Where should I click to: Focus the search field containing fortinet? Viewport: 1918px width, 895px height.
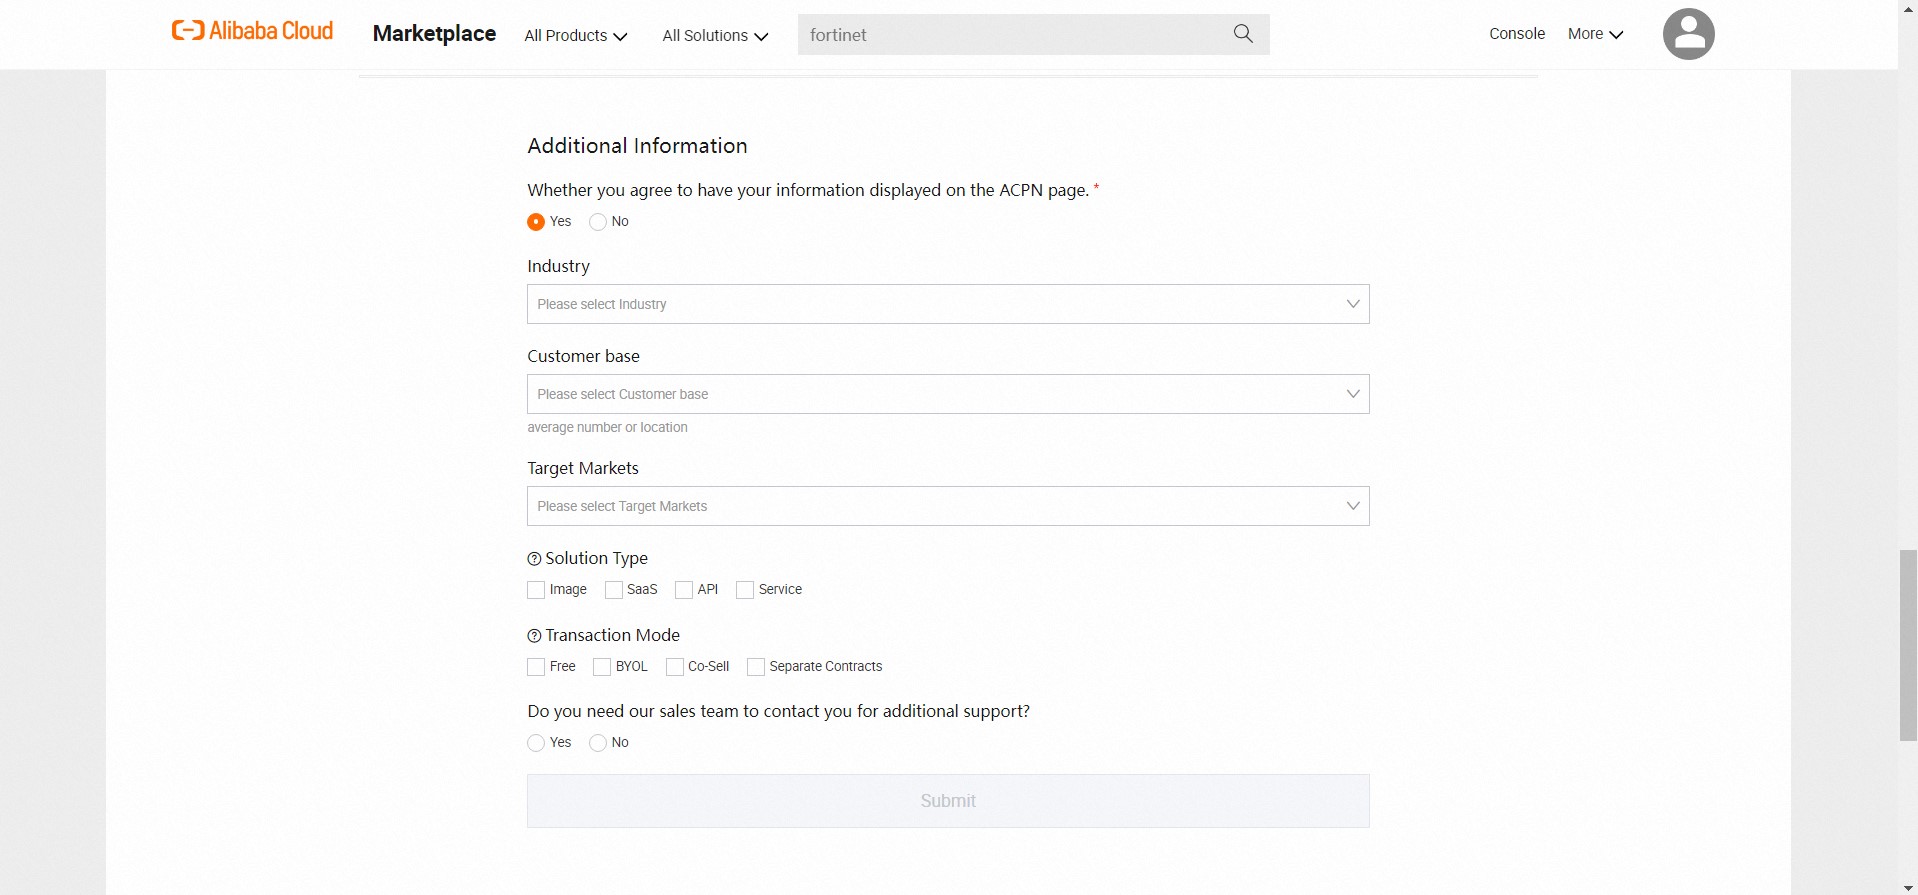pyautogui.click(x=1010, y=35)
